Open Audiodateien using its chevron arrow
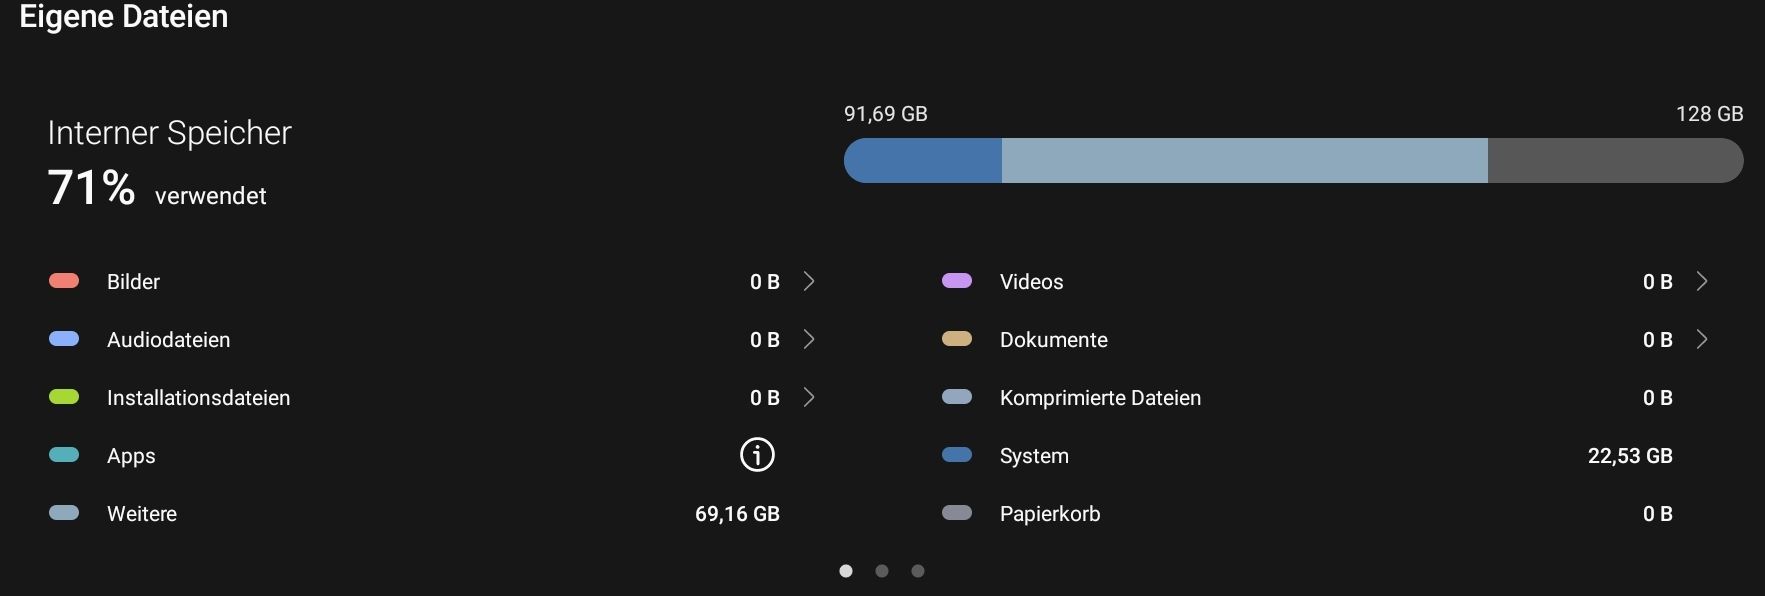1765x596 pixels. pyautogui.click(x=809, y=340)
